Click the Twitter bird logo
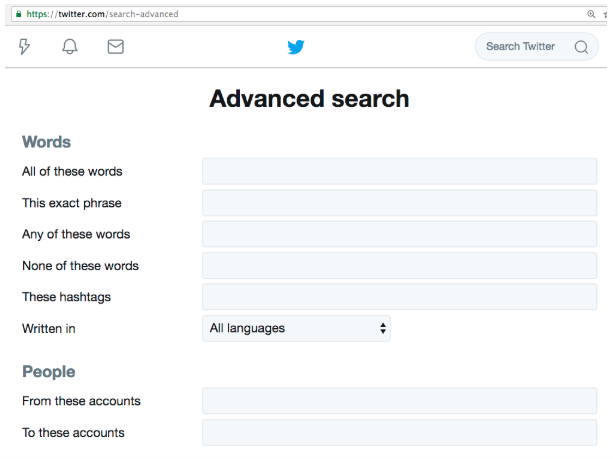 (x=296, y=47)
